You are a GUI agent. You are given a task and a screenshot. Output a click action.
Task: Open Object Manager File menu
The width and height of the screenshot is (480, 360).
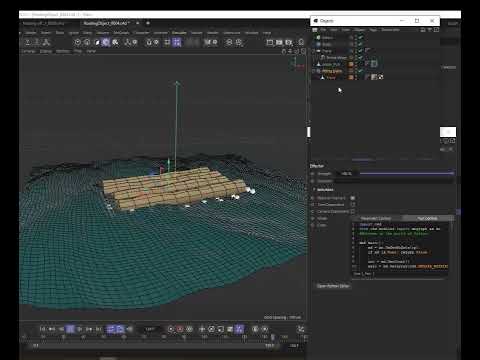tap(323, 30)
